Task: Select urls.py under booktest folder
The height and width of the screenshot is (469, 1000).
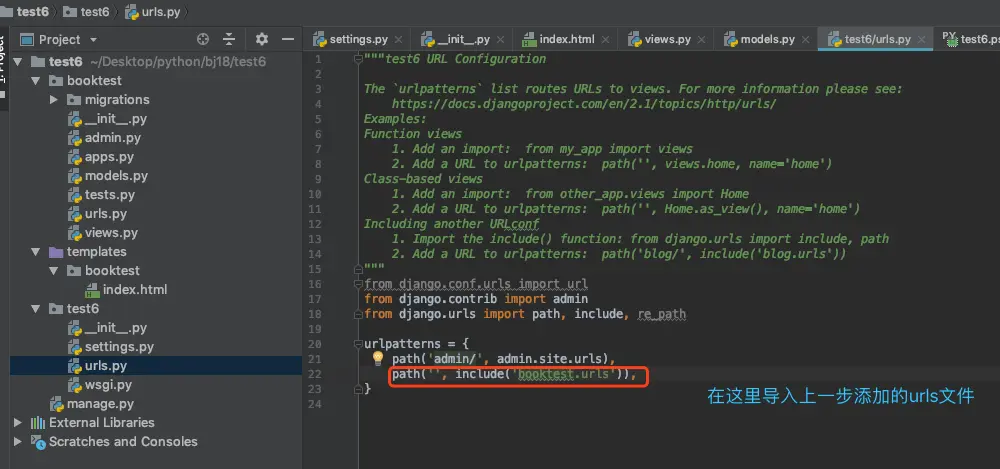Action: click(x=106, y=214)
